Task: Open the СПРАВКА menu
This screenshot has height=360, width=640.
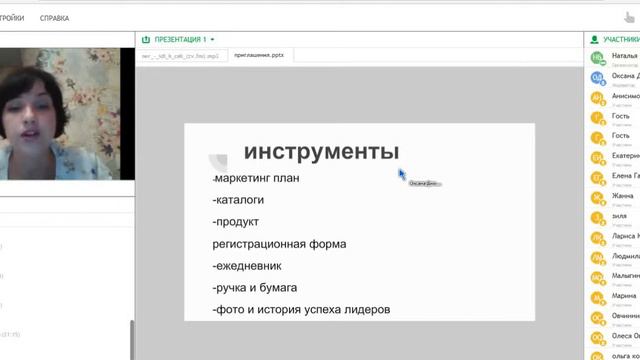Action: [x=54, y=18]
